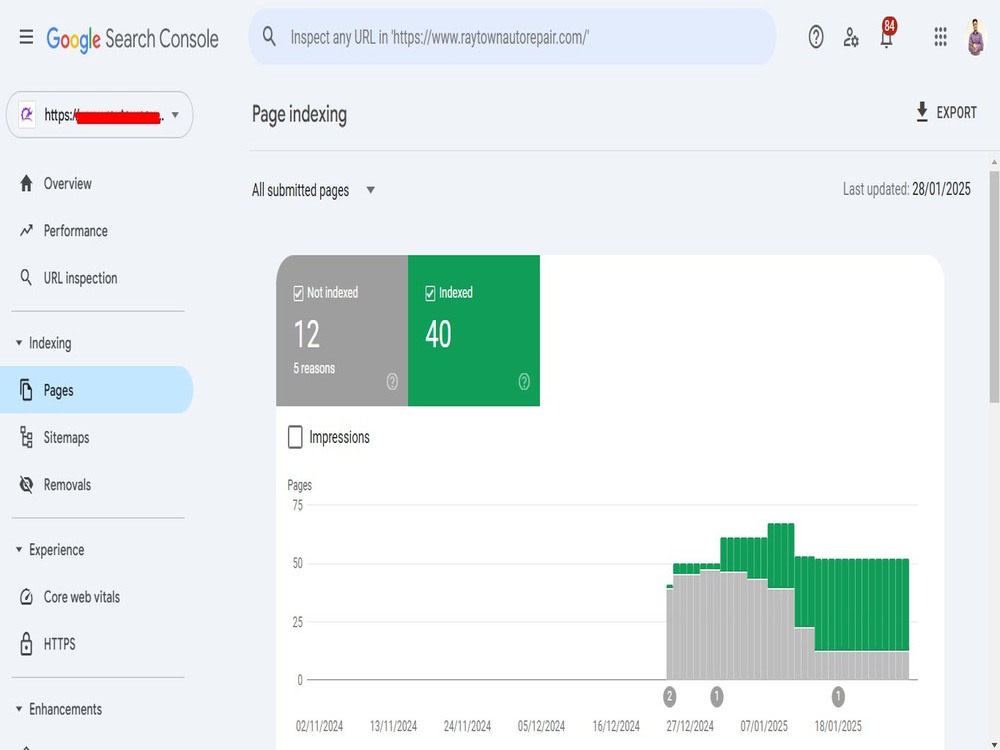Click the 'Page indexing' heading

coord(299,115)
